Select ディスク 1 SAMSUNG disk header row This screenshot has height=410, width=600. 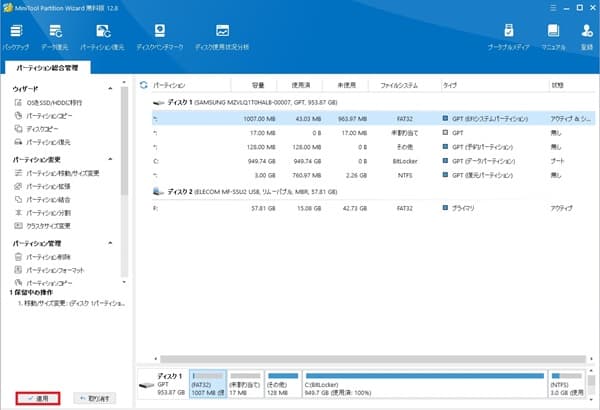point(373,103)
